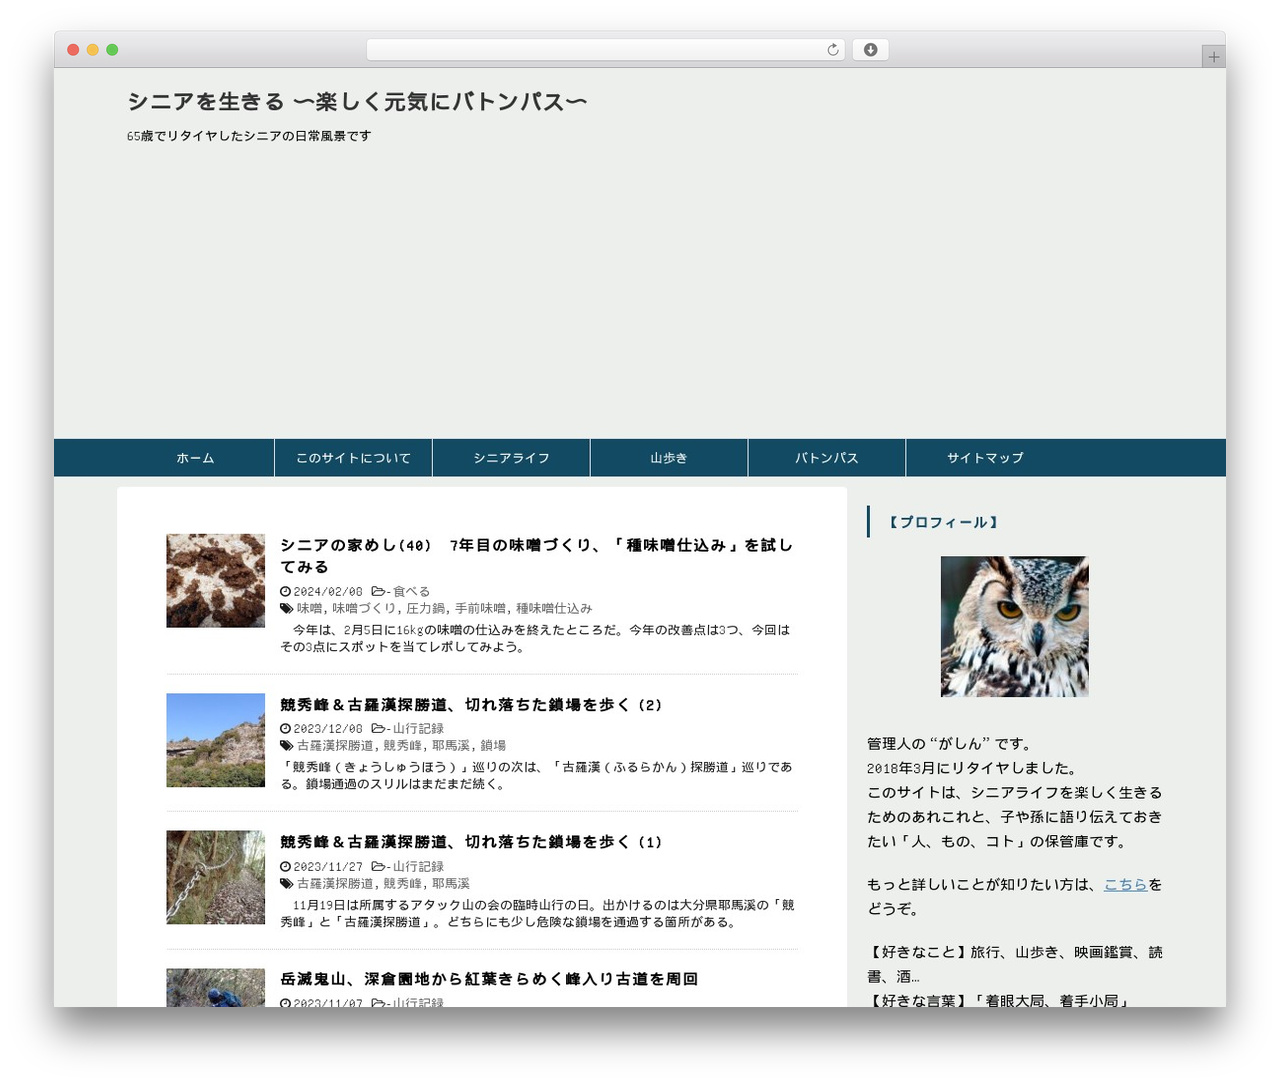Open the バトンパス menu item
Viewport: 1280px width, 1084px height.
coord(827,458)
